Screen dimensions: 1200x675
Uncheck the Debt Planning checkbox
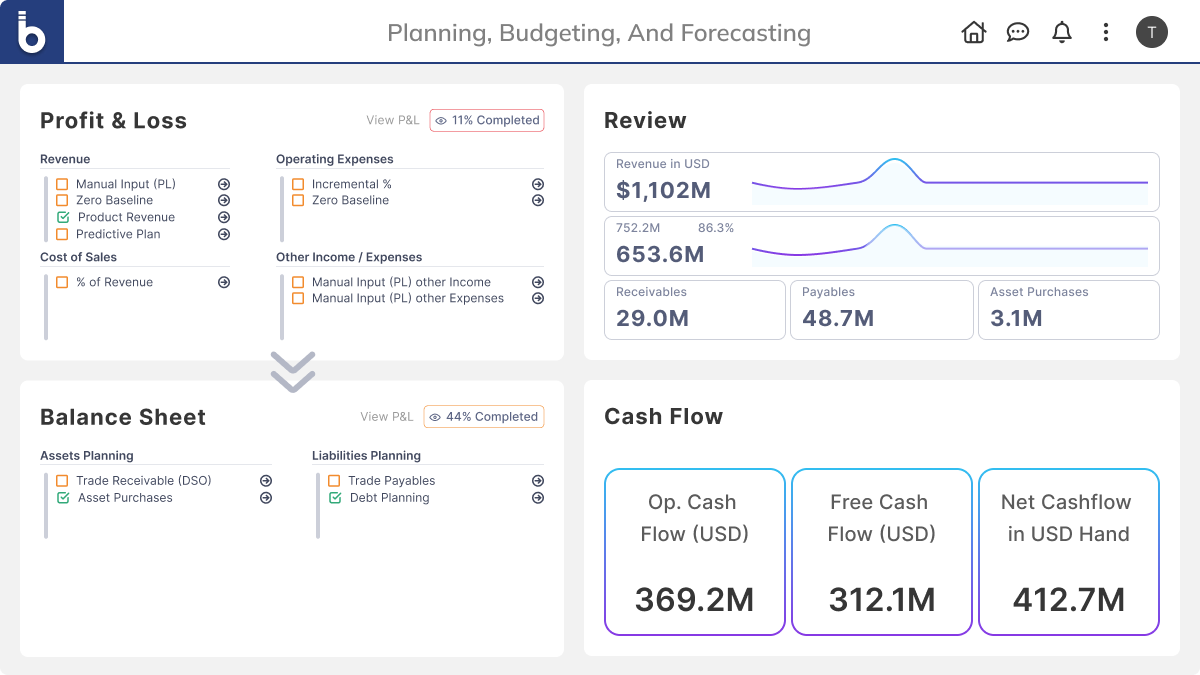(335, 498)
